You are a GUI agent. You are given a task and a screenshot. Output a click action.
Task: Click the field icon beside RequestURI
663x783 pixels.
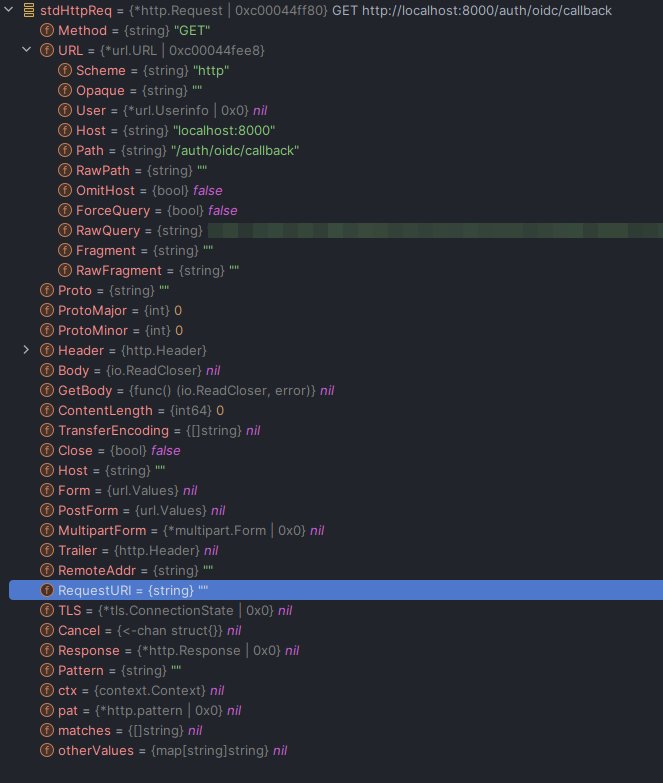pyautogui.click(x=46, y=590)
